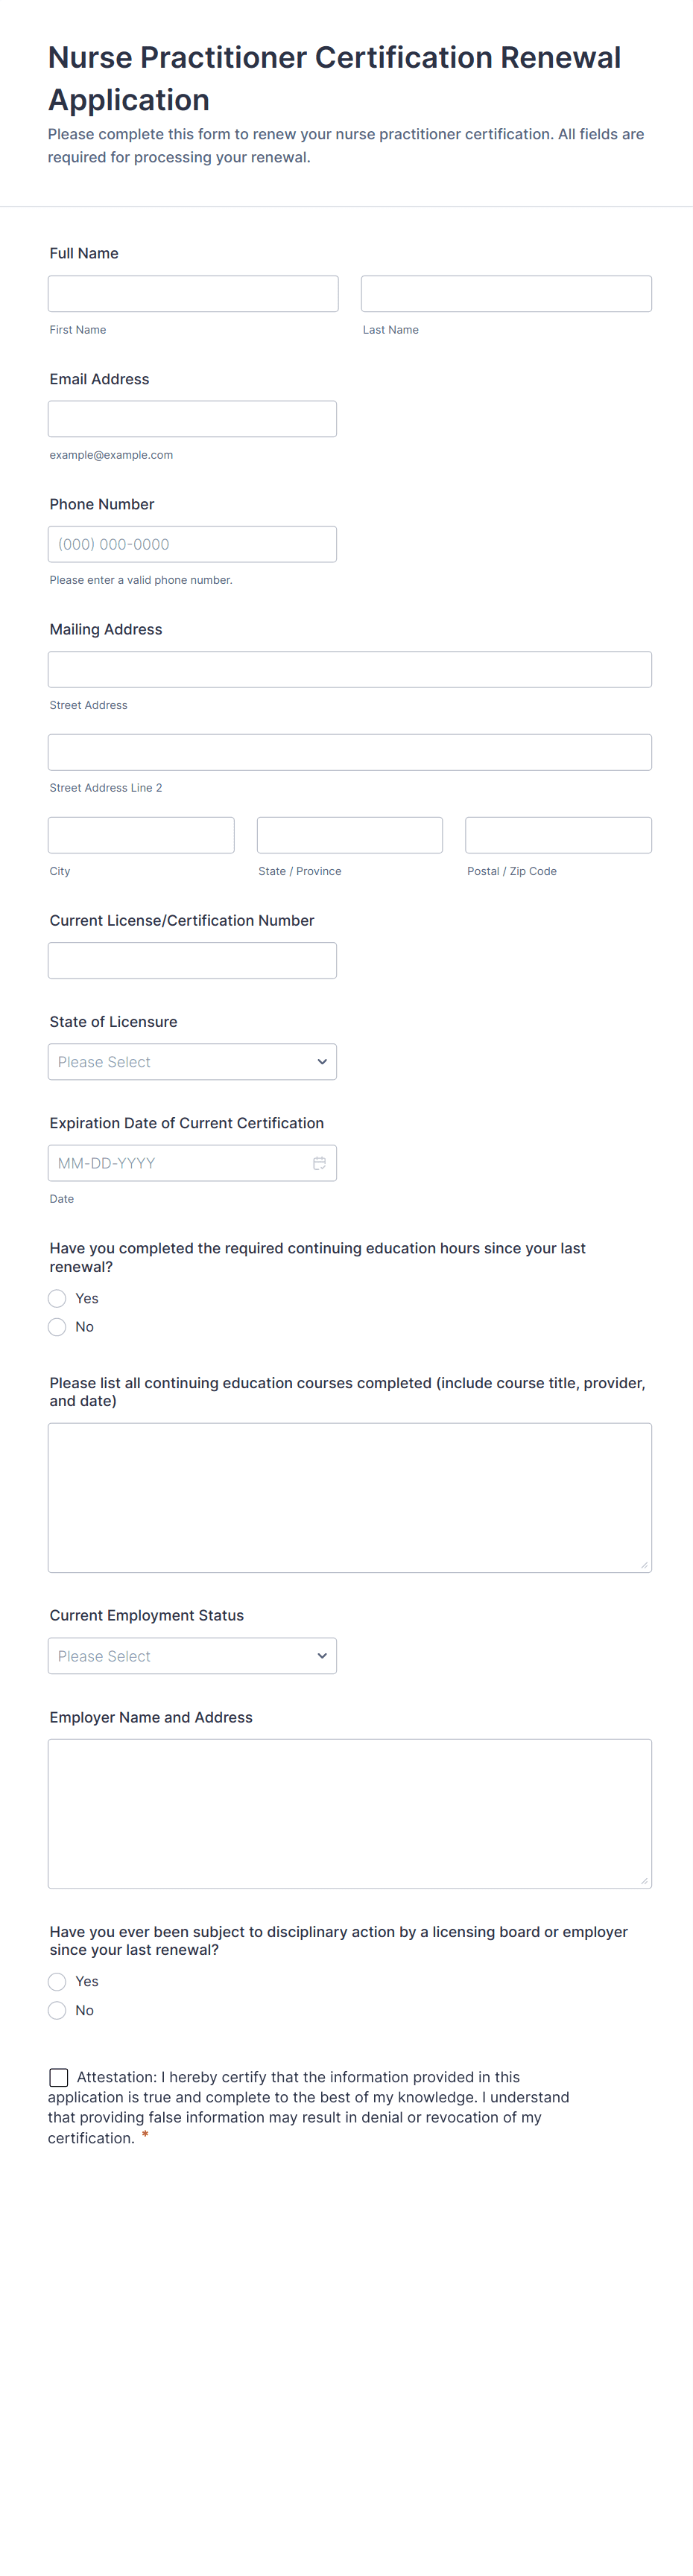The width and height of the screenshot is (693, 2576).
Task: Click the Postal / Zip Code field
Action: pos(558,835)
